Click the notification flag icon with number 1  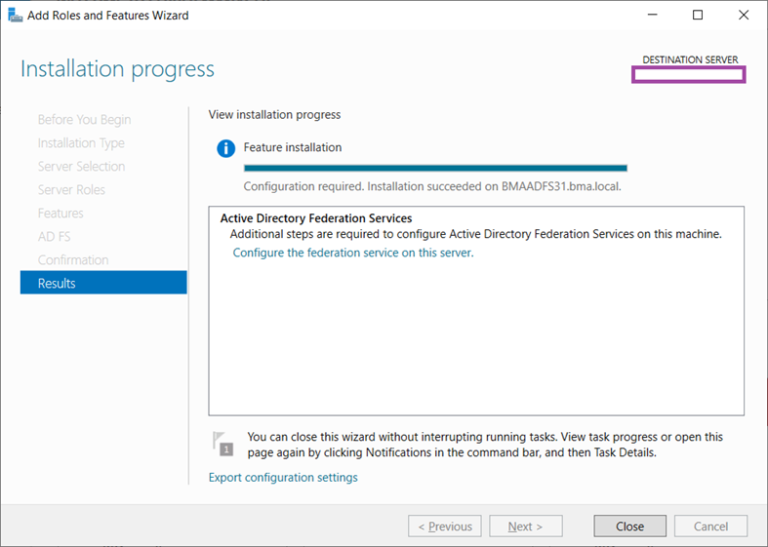pos(223,444)
